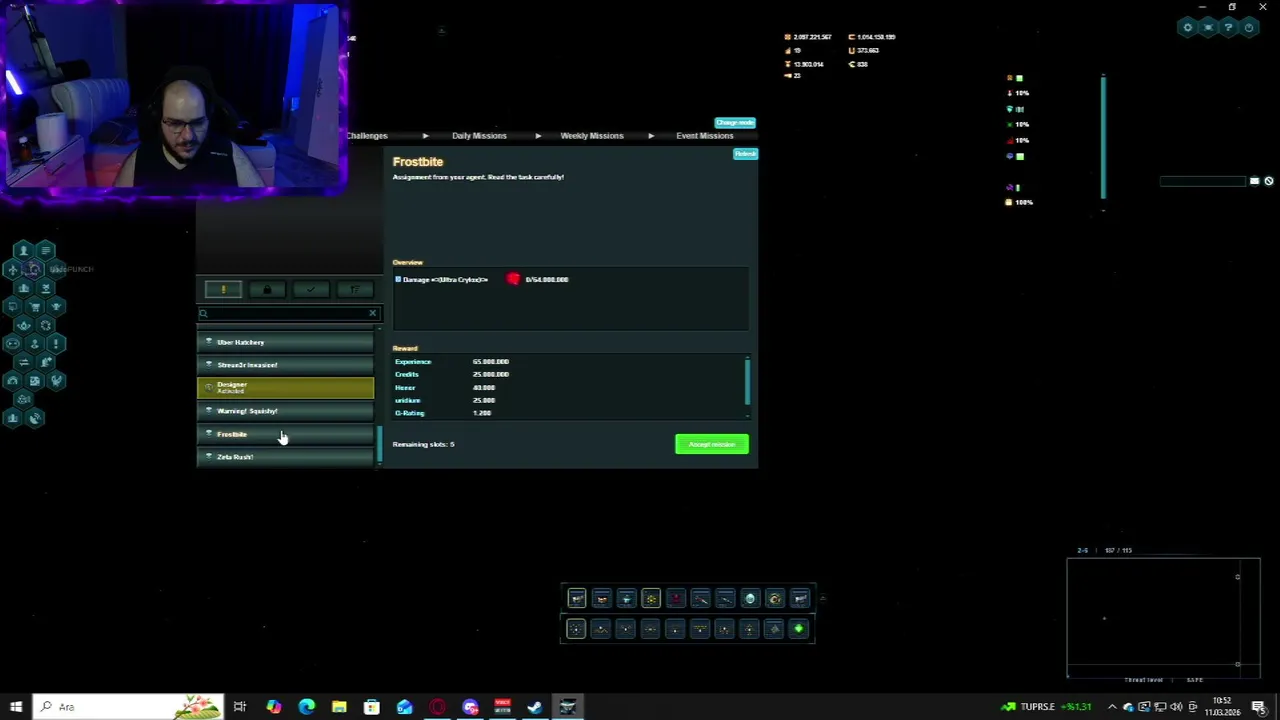Click the Accept mission button

(712, 444)
